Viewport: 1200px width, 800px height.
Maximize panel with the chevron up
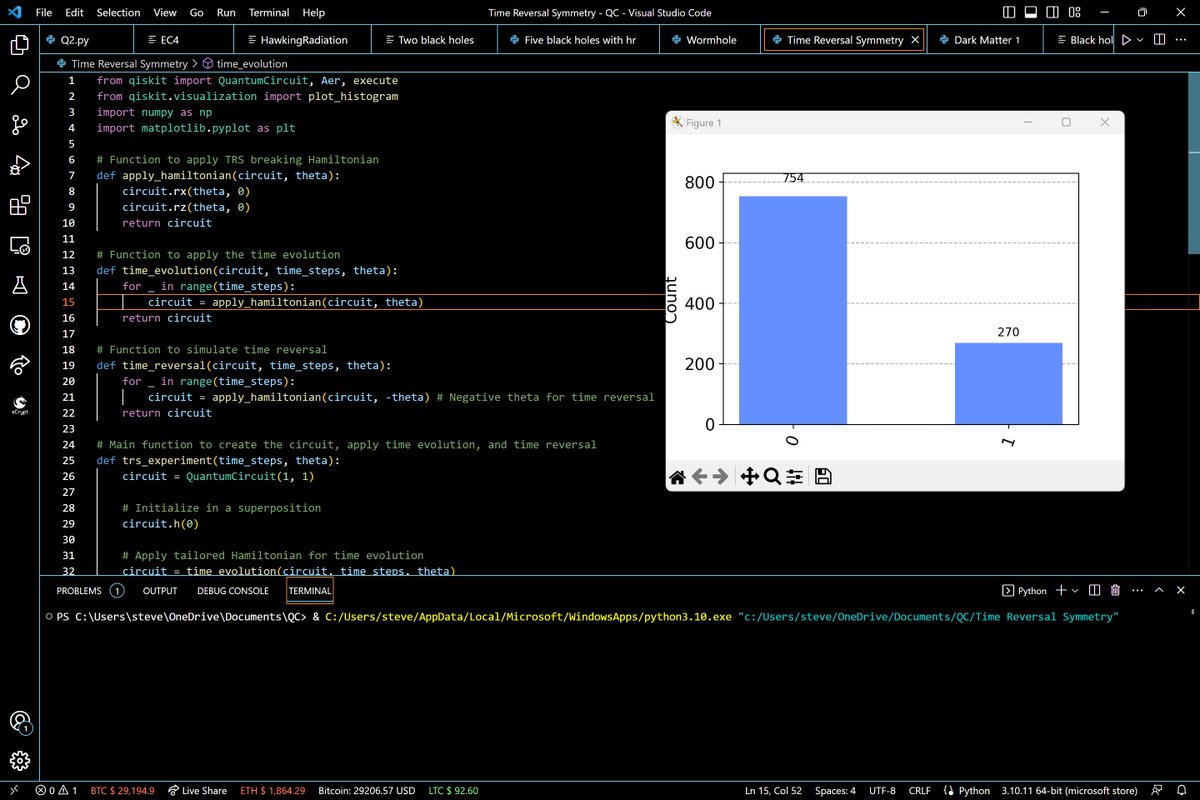[x=1158, y=591]
